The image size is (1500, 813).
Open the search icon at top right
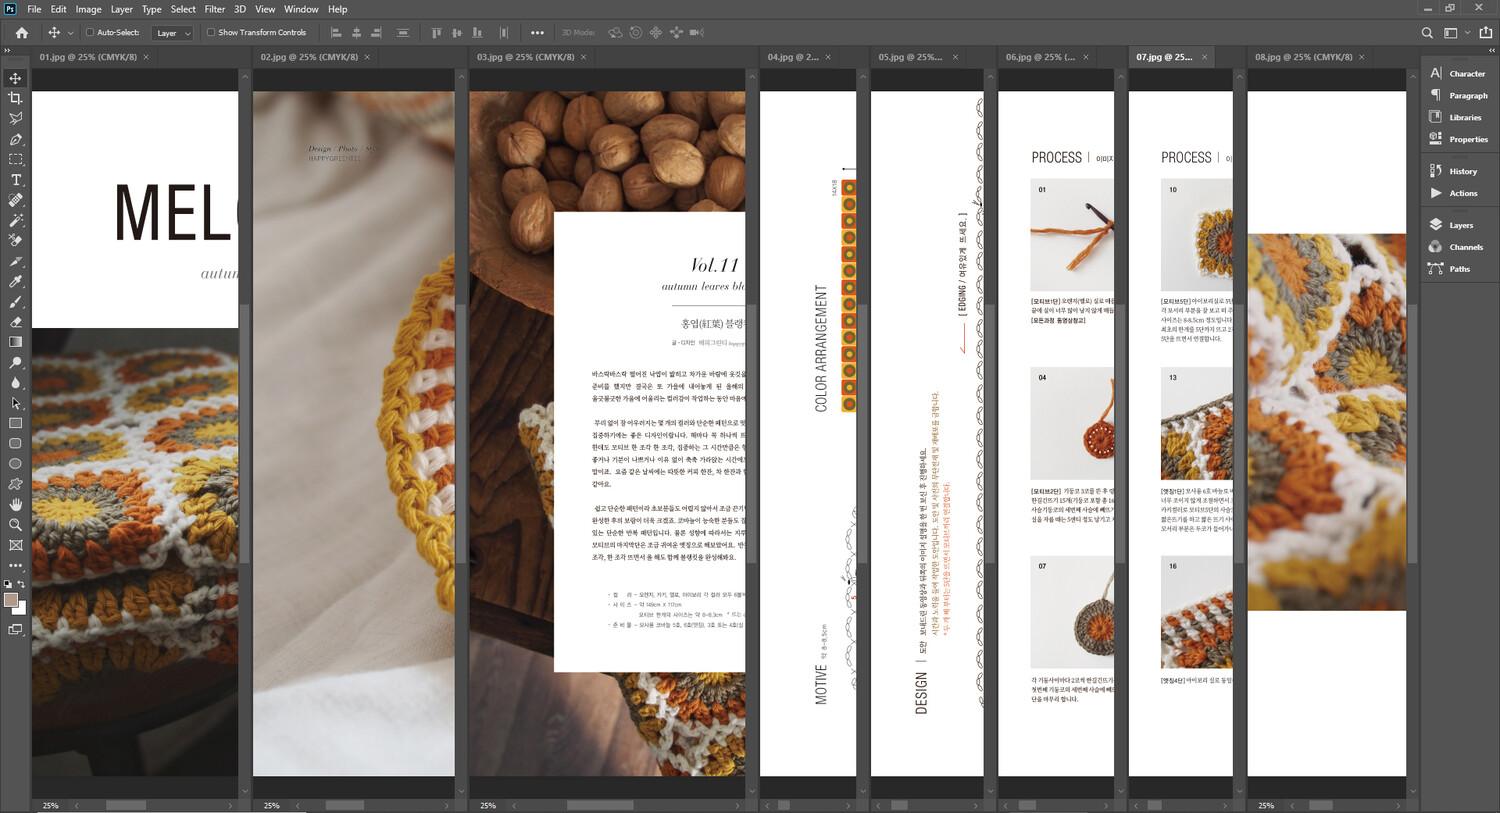pos(1427,33)
